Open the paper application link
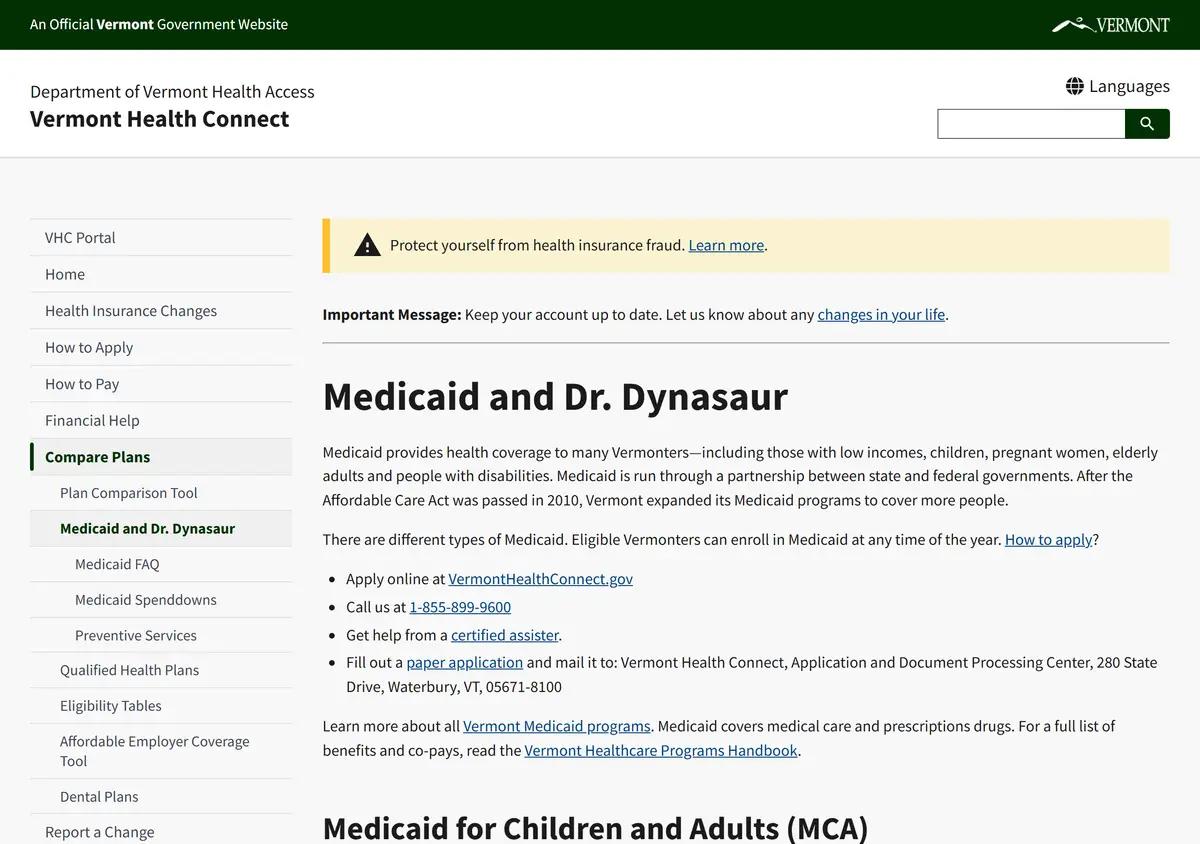This screenshot has width=1200, height=844. coord(464,662)
